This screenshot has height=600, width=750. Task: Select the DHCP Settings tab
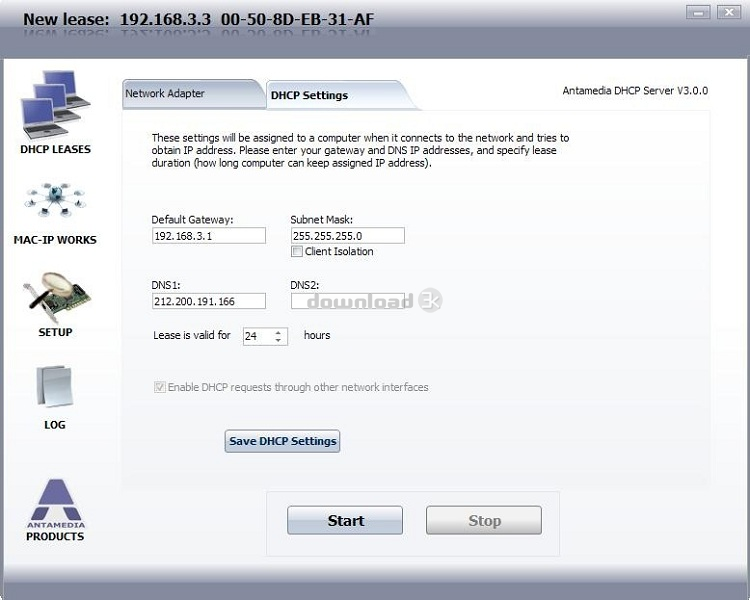tap(340, 95)
